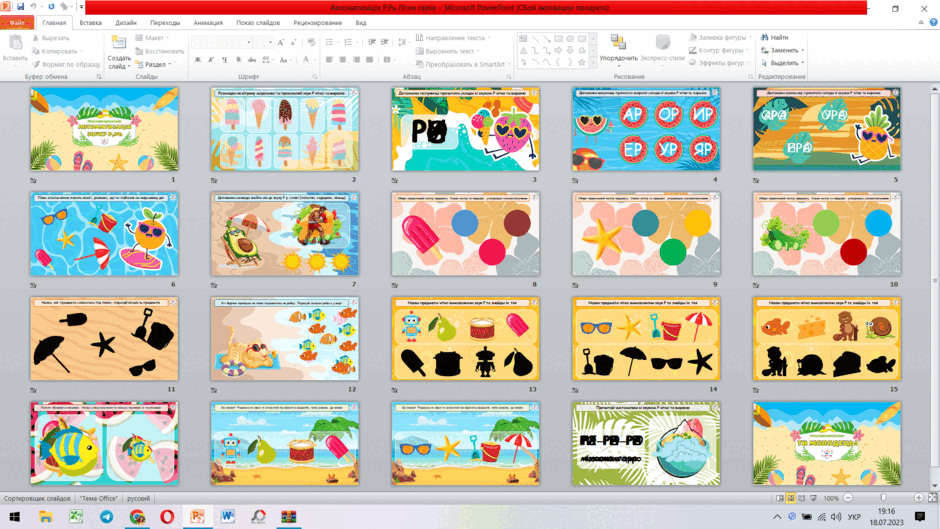This screenshot has width=940, height=529.
Task: Click the Упорядочить arrange icon
Action: (618, 42)
